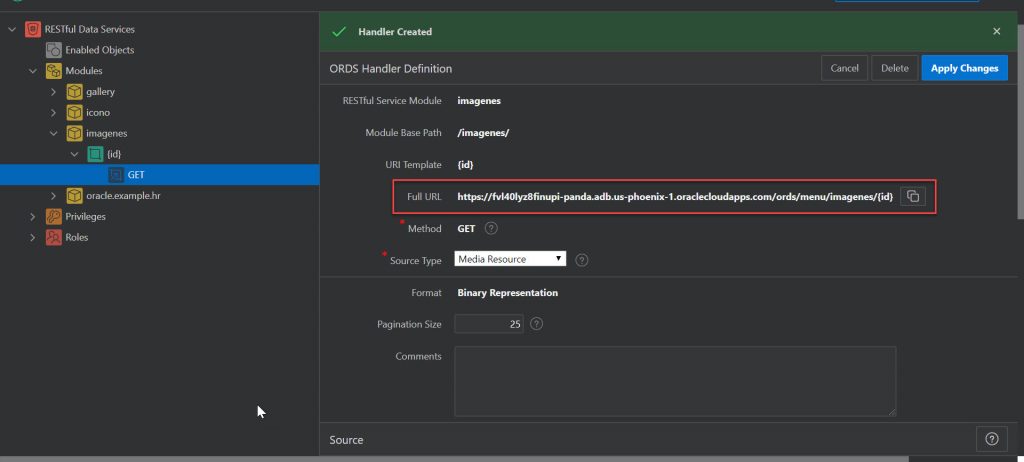Select the oracle.example.hr label
This screenshot has height=462, width=1024.
(123, 195)
